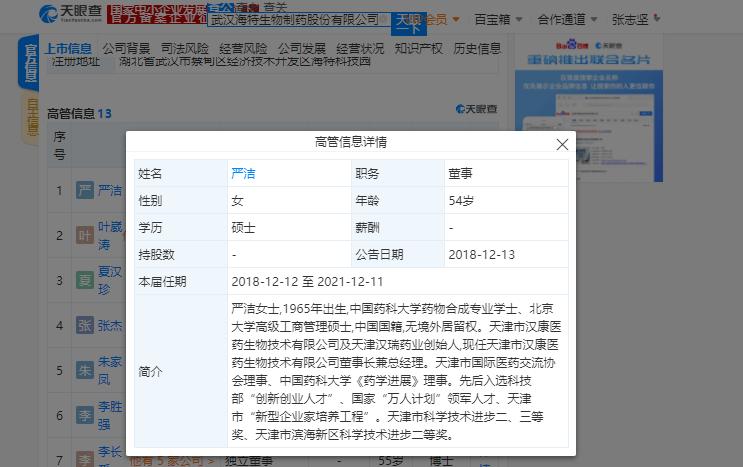This screenshot has height=467, width=743.
Task: Open the 张志坚 user account menu
Action: [635, 19]
